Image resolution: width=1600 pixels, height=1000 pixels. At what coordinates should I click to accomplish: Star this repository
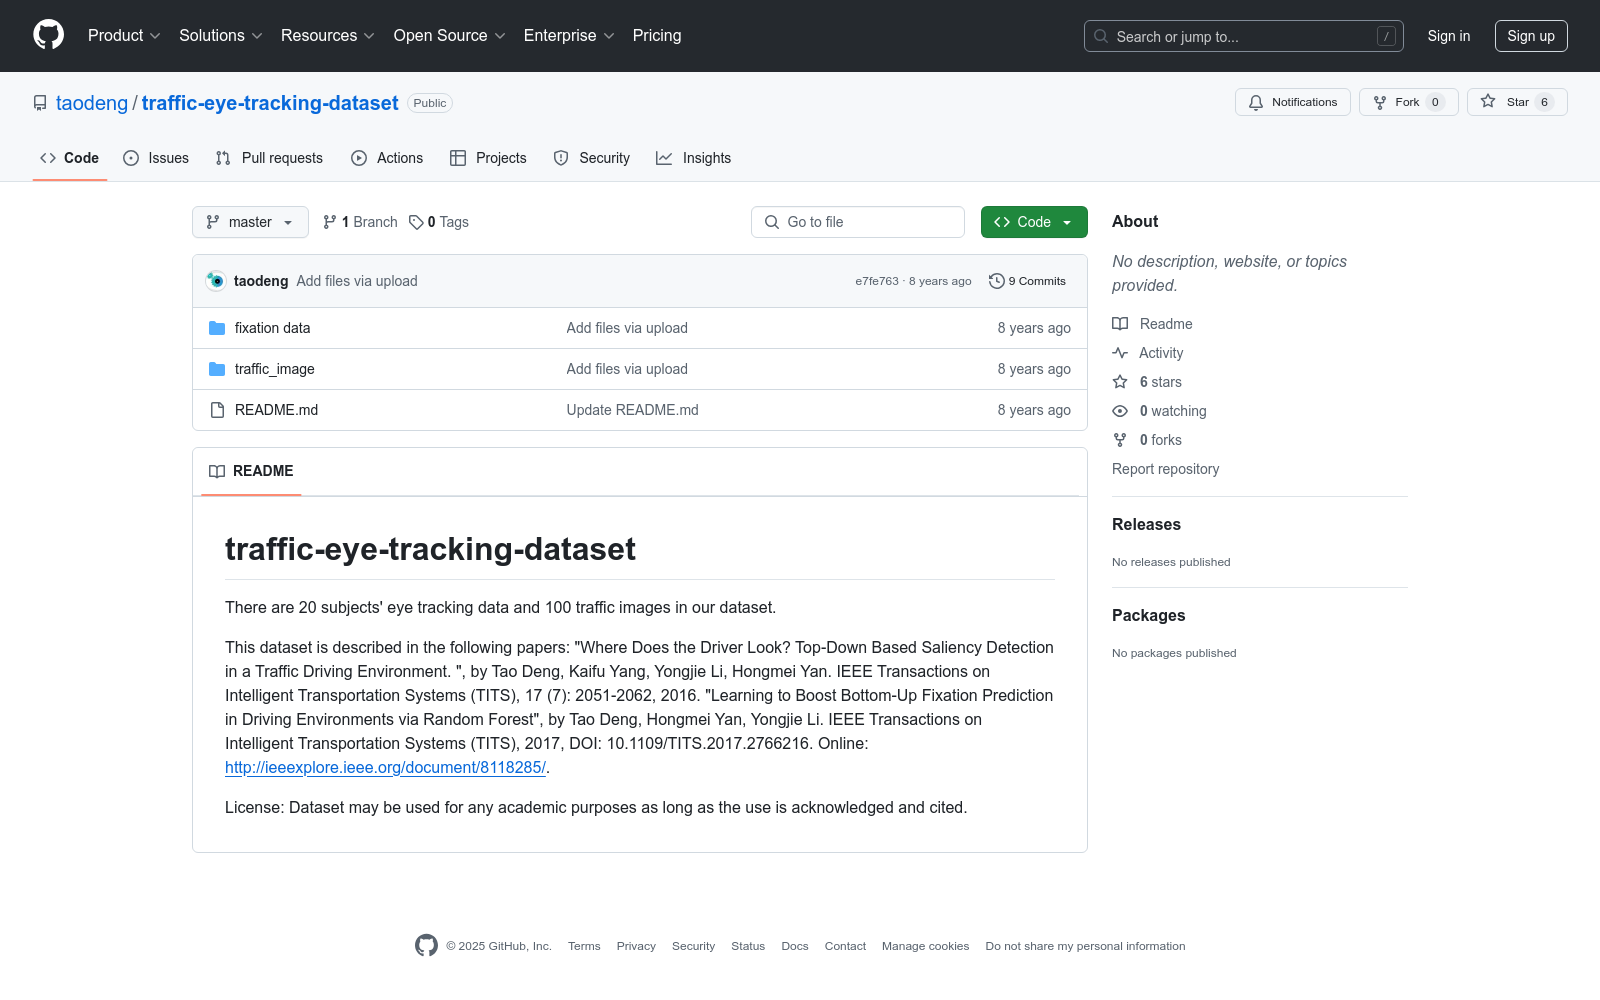point(1517,102)
